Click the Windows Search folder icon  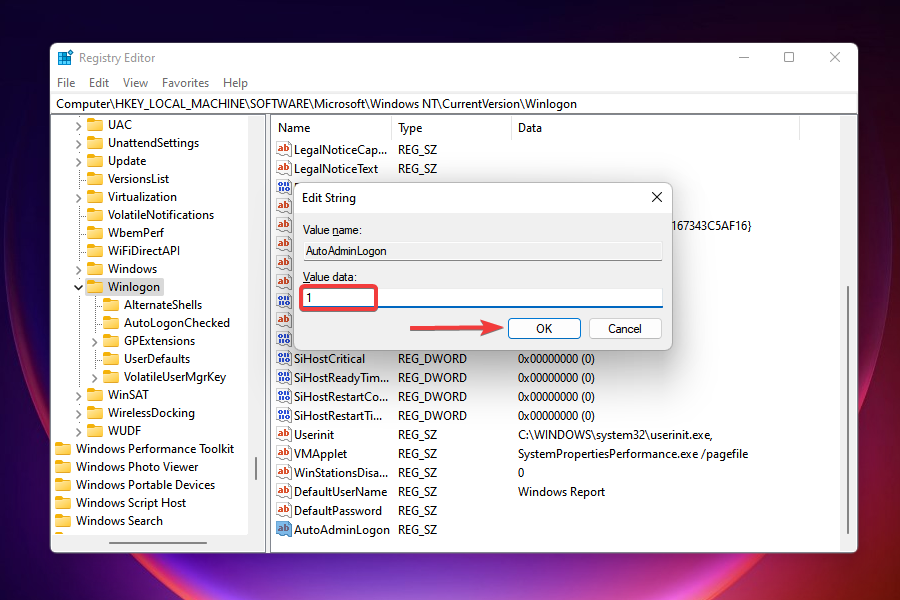pos(63,520)
